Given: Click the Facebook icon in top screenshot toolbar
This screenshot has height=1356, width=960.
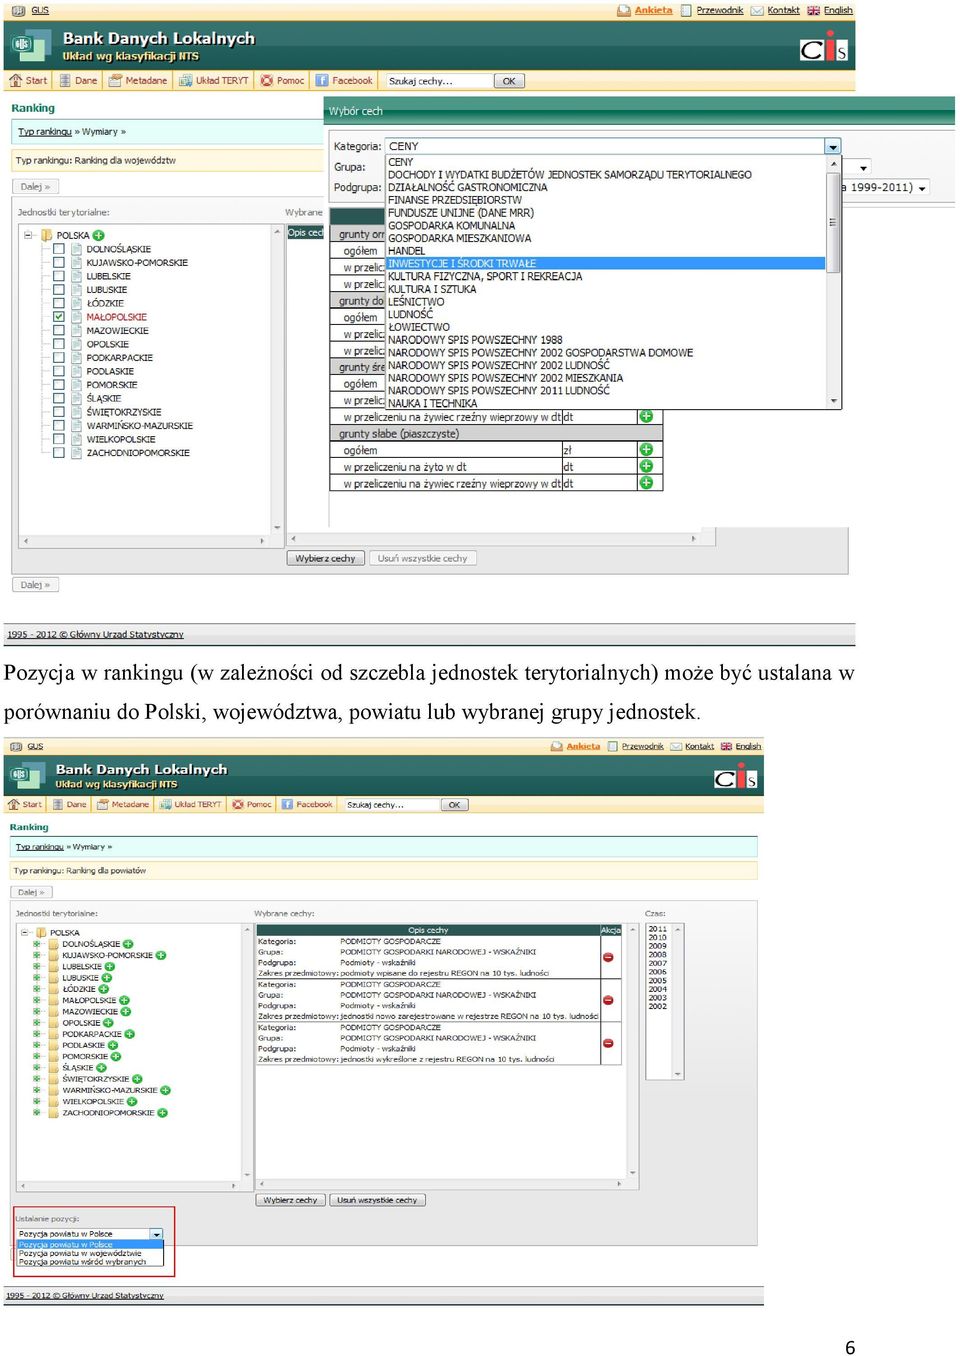Looking at the screenshot, I should click(x=322, y=81).
